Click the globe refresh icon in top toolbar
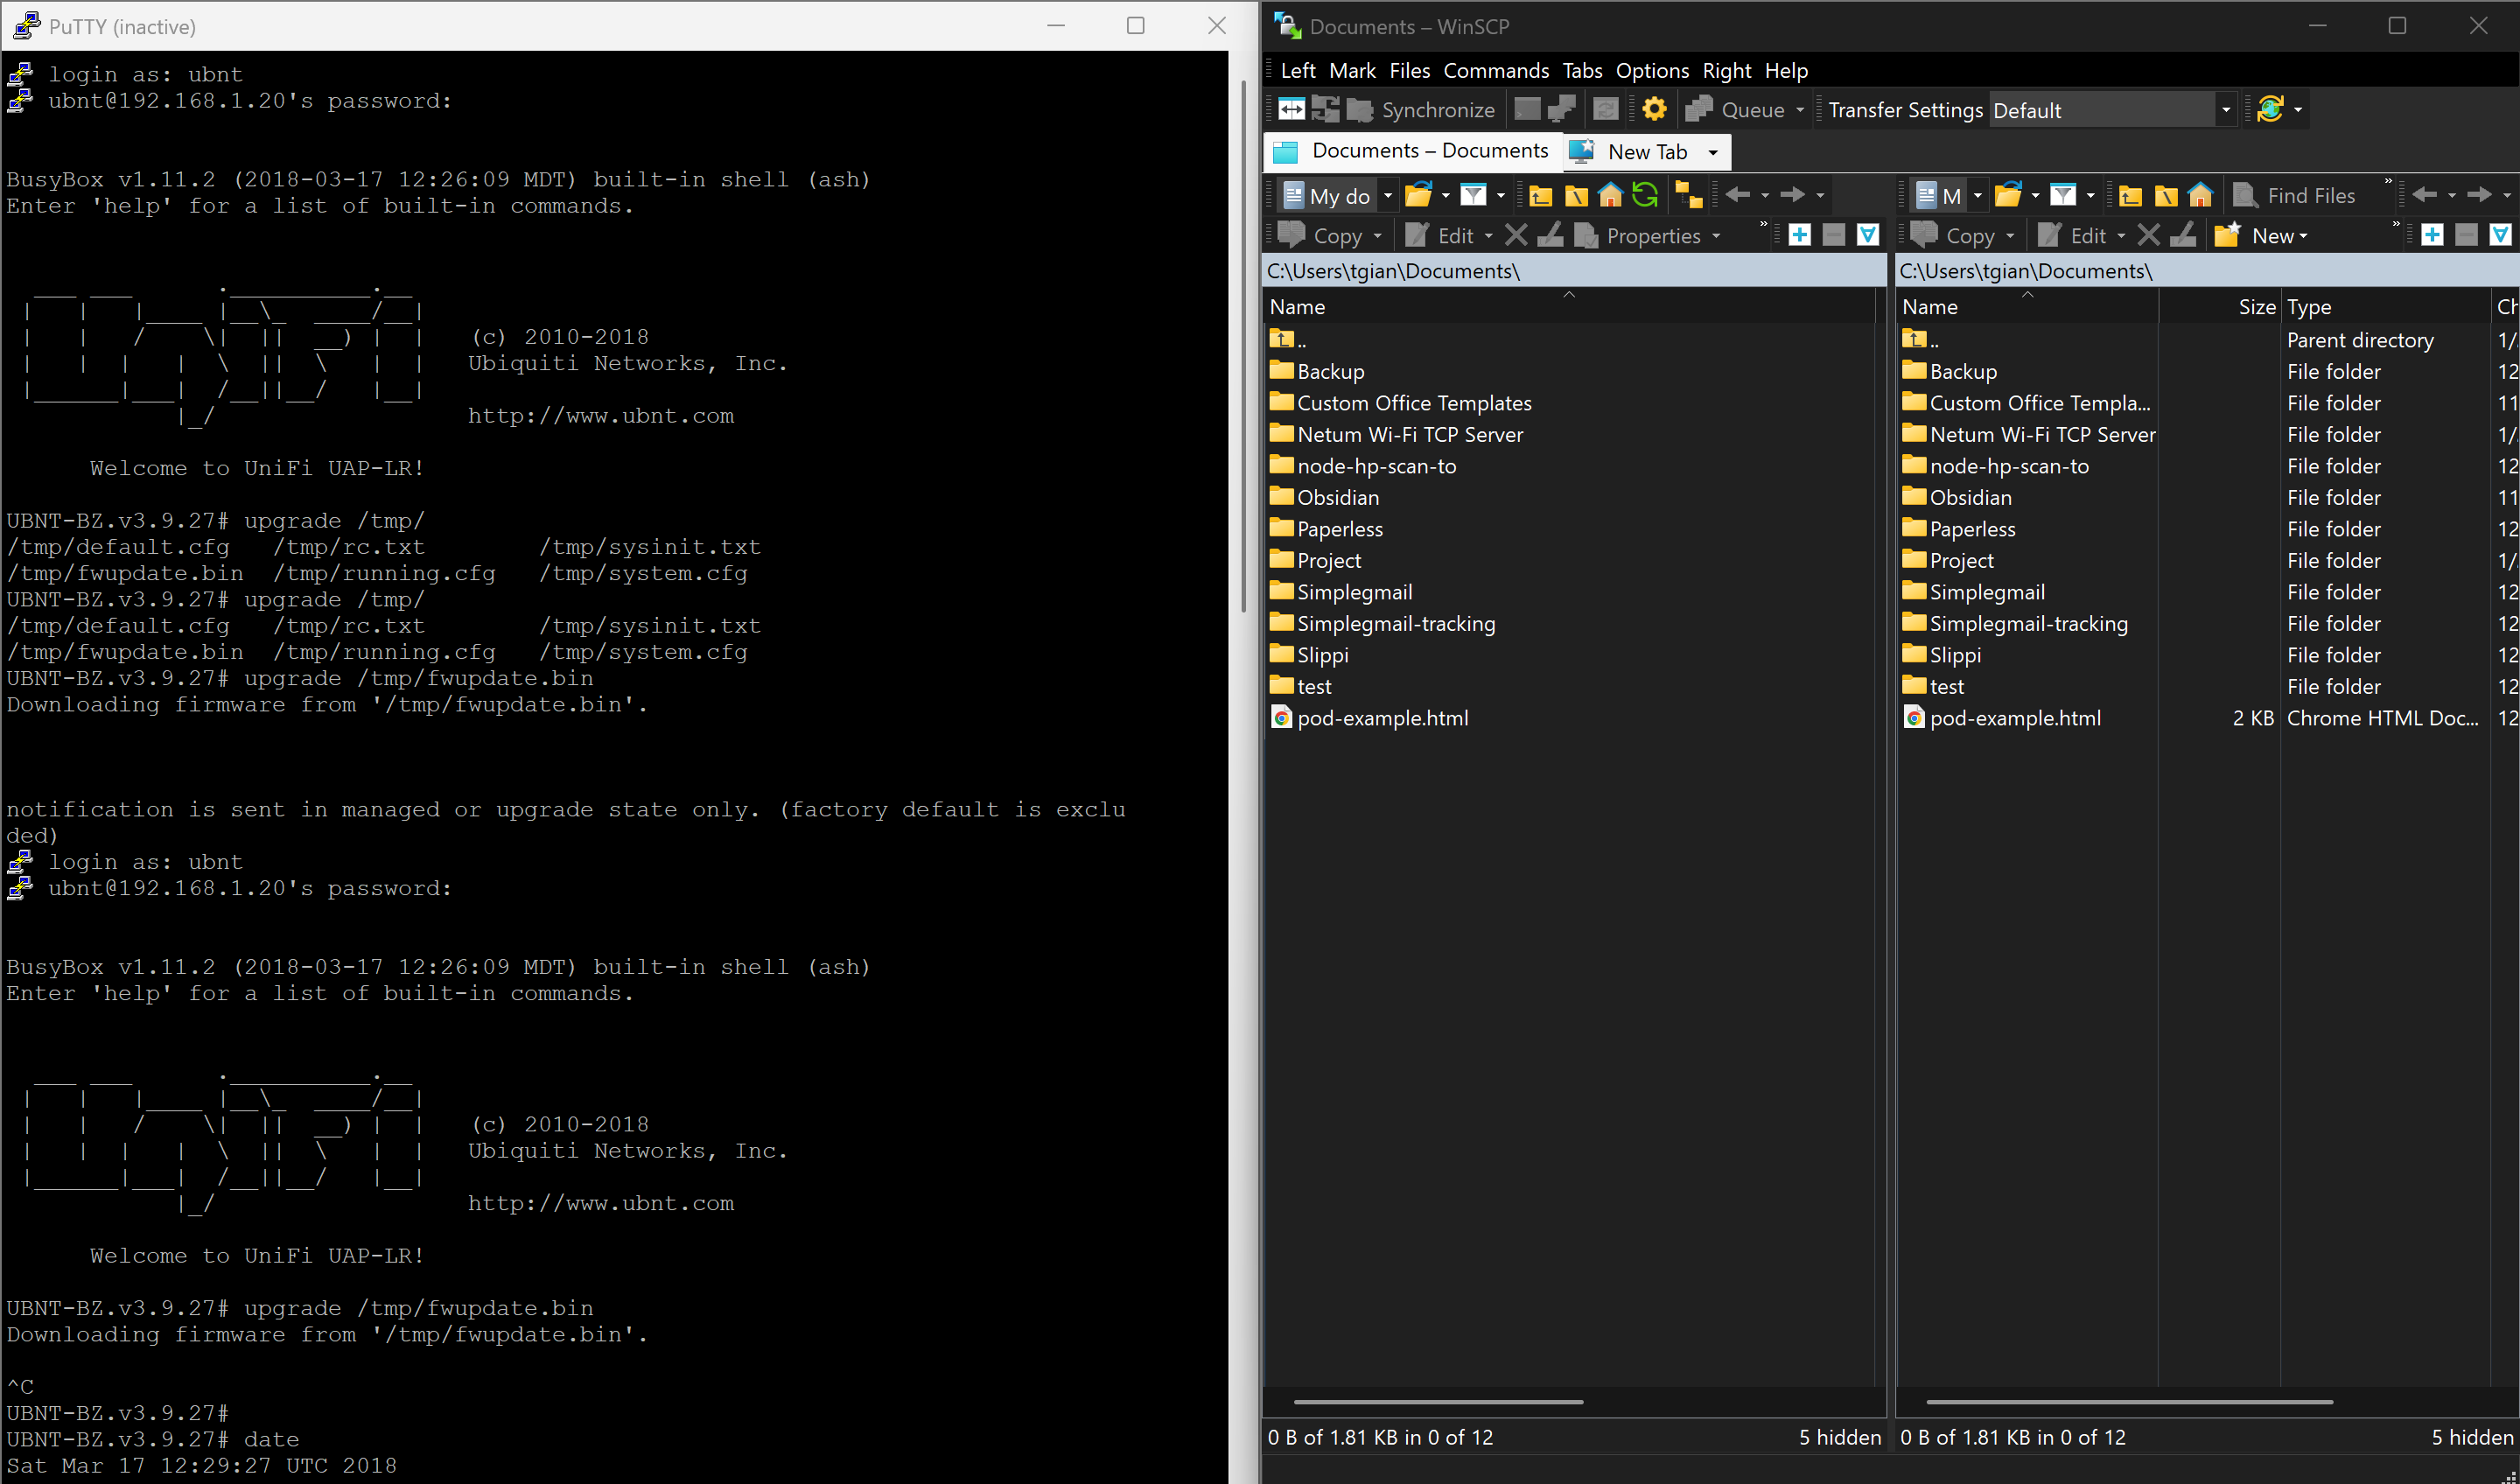This screenshot has width=2520, height=1484. coord(2270,109)
